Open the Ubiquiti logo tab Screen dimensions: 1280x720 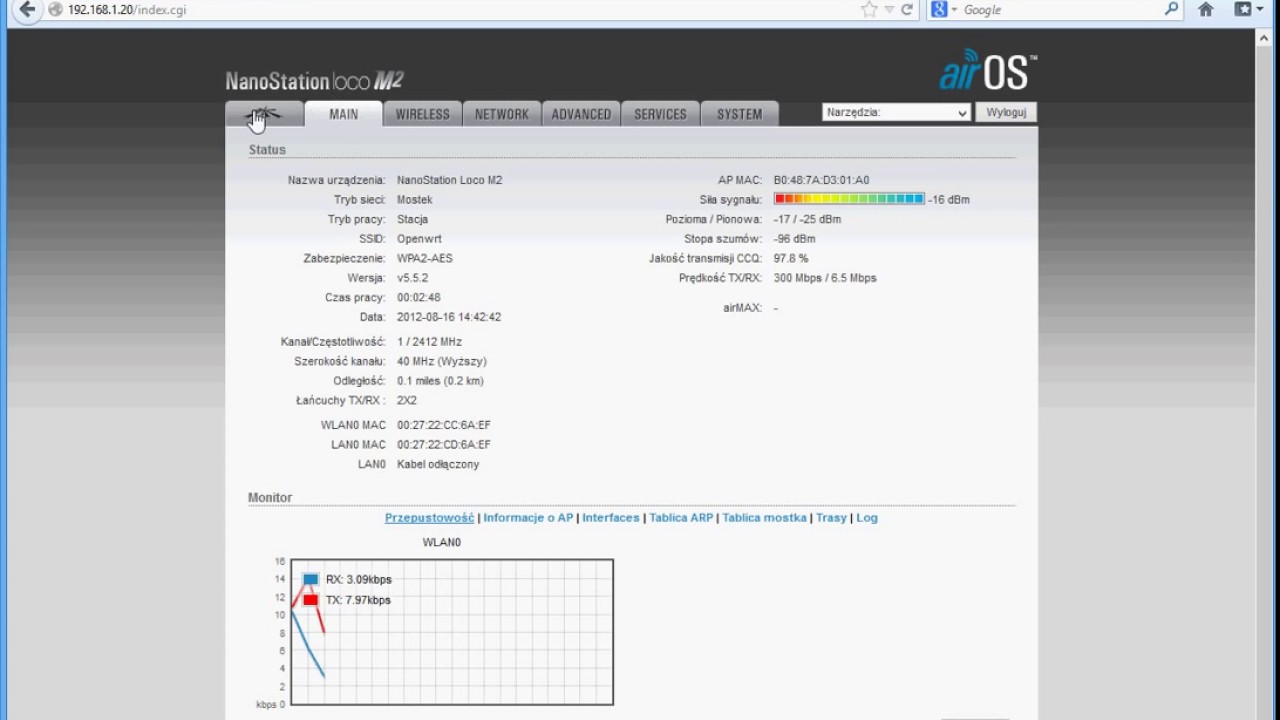[264, 114]
